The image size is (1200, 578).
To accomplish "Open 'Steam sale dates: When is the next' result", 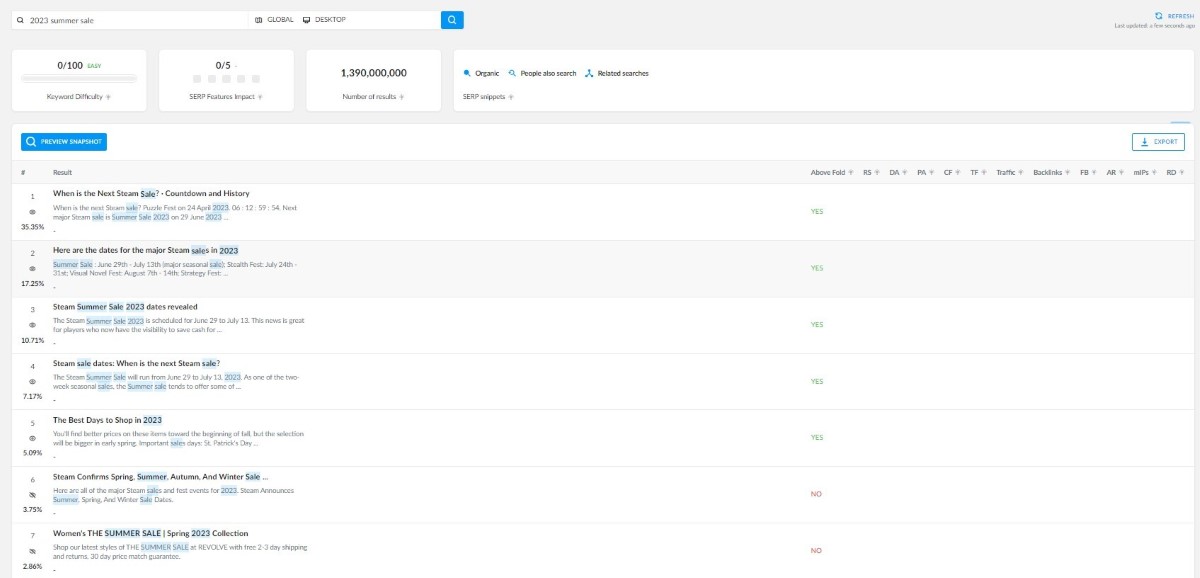I will 136,363.
